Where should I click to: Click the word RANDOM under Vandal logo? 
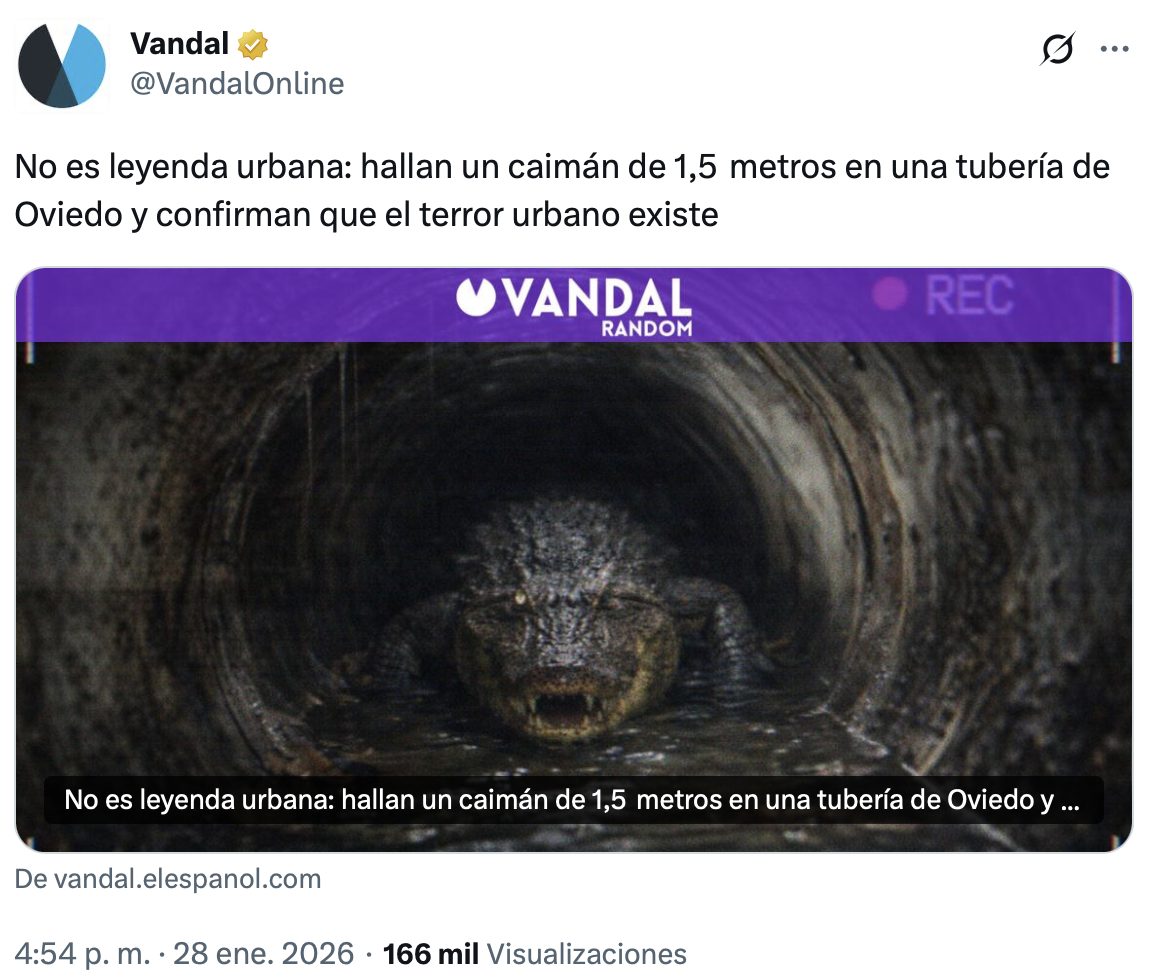coord(647,329)
